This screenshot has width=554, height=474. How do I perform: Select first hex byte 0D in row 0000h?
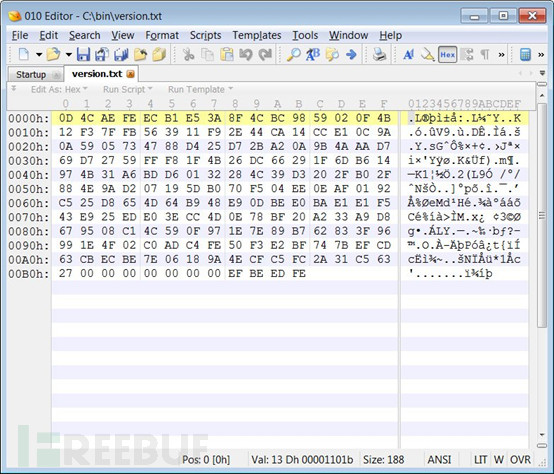pyautogui.click(x=66, y=118)
